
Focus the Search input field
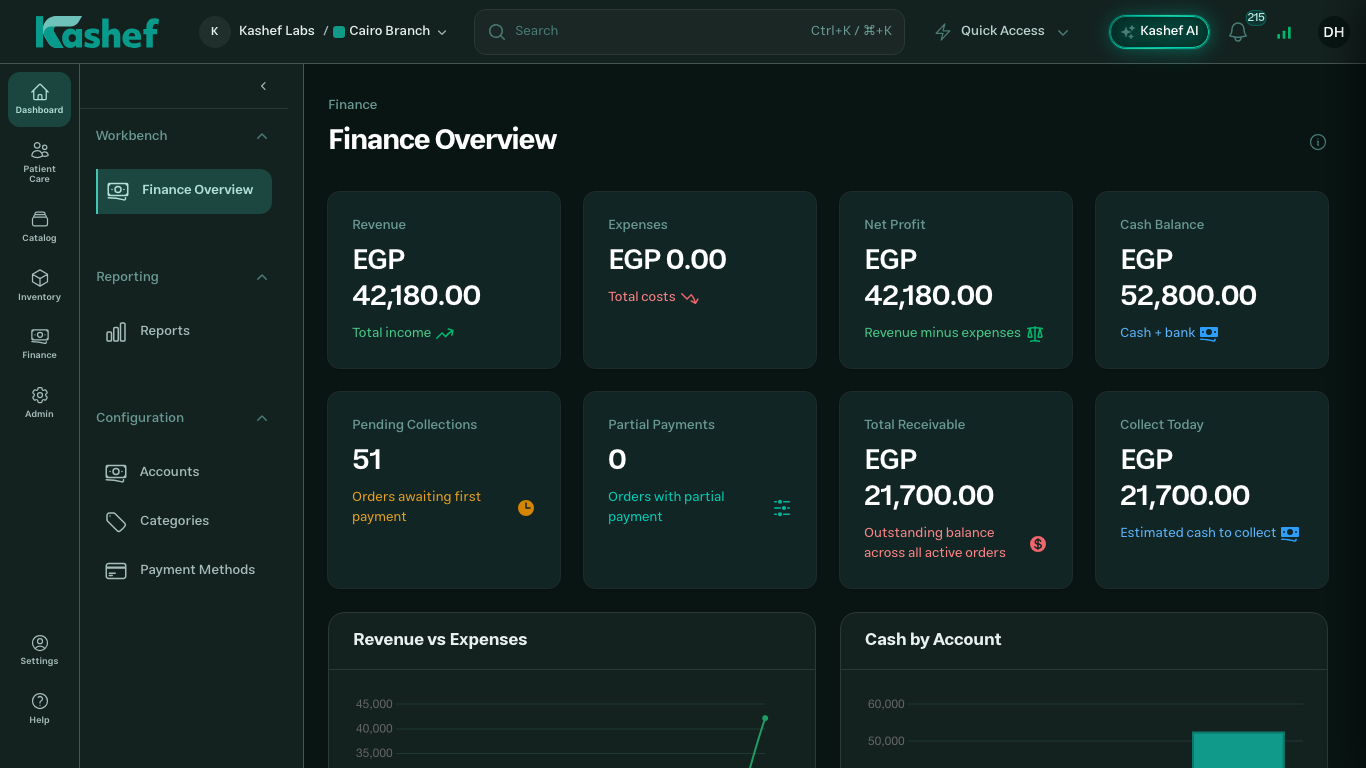coord(689,32)
